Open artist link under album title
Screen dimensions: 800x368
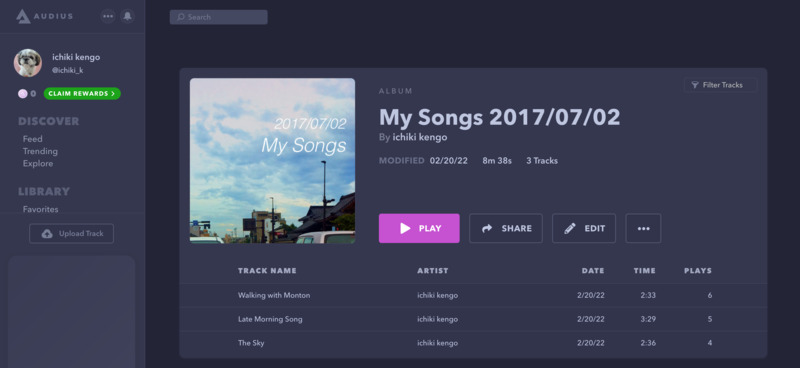[420, 137]
